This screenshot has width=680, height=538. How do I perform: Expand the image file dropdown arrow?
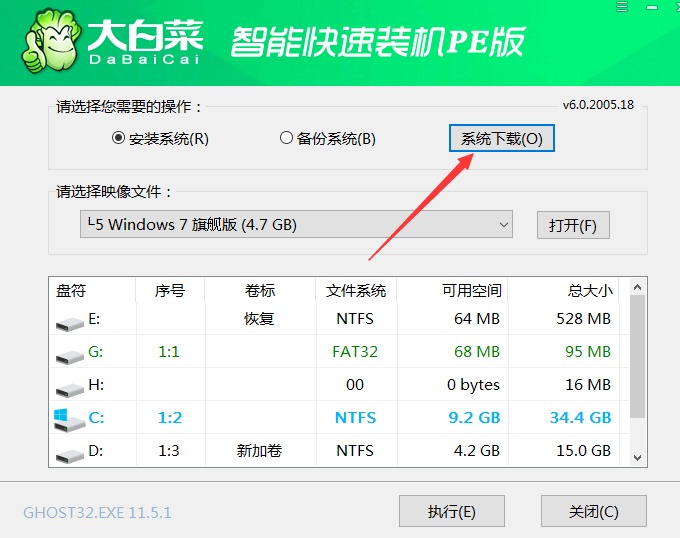pos(503,225)
